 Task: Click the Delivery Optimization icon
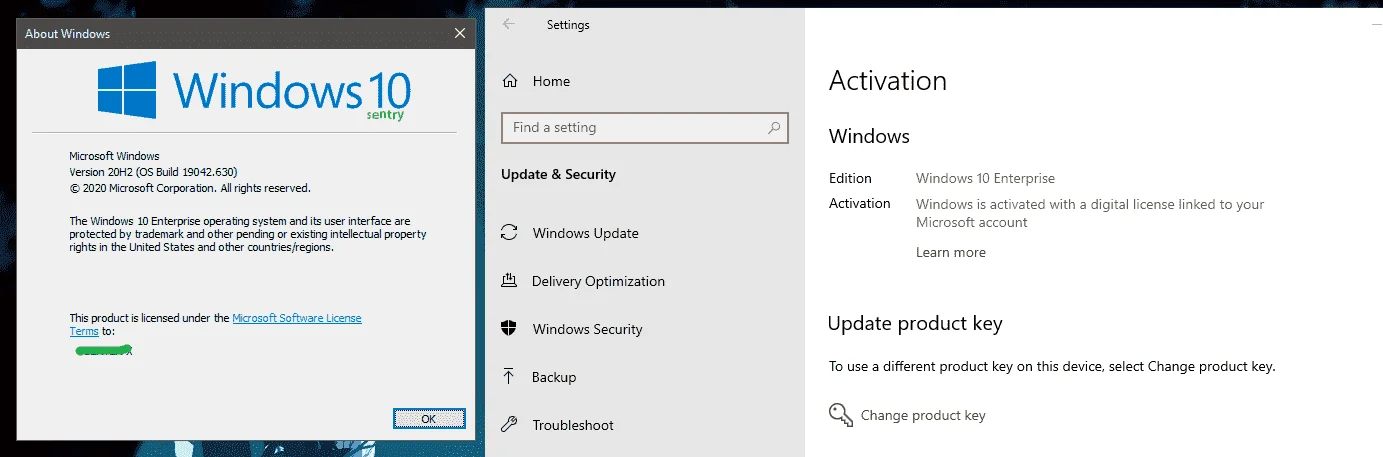pyautogui.click(x=510, y=281)
